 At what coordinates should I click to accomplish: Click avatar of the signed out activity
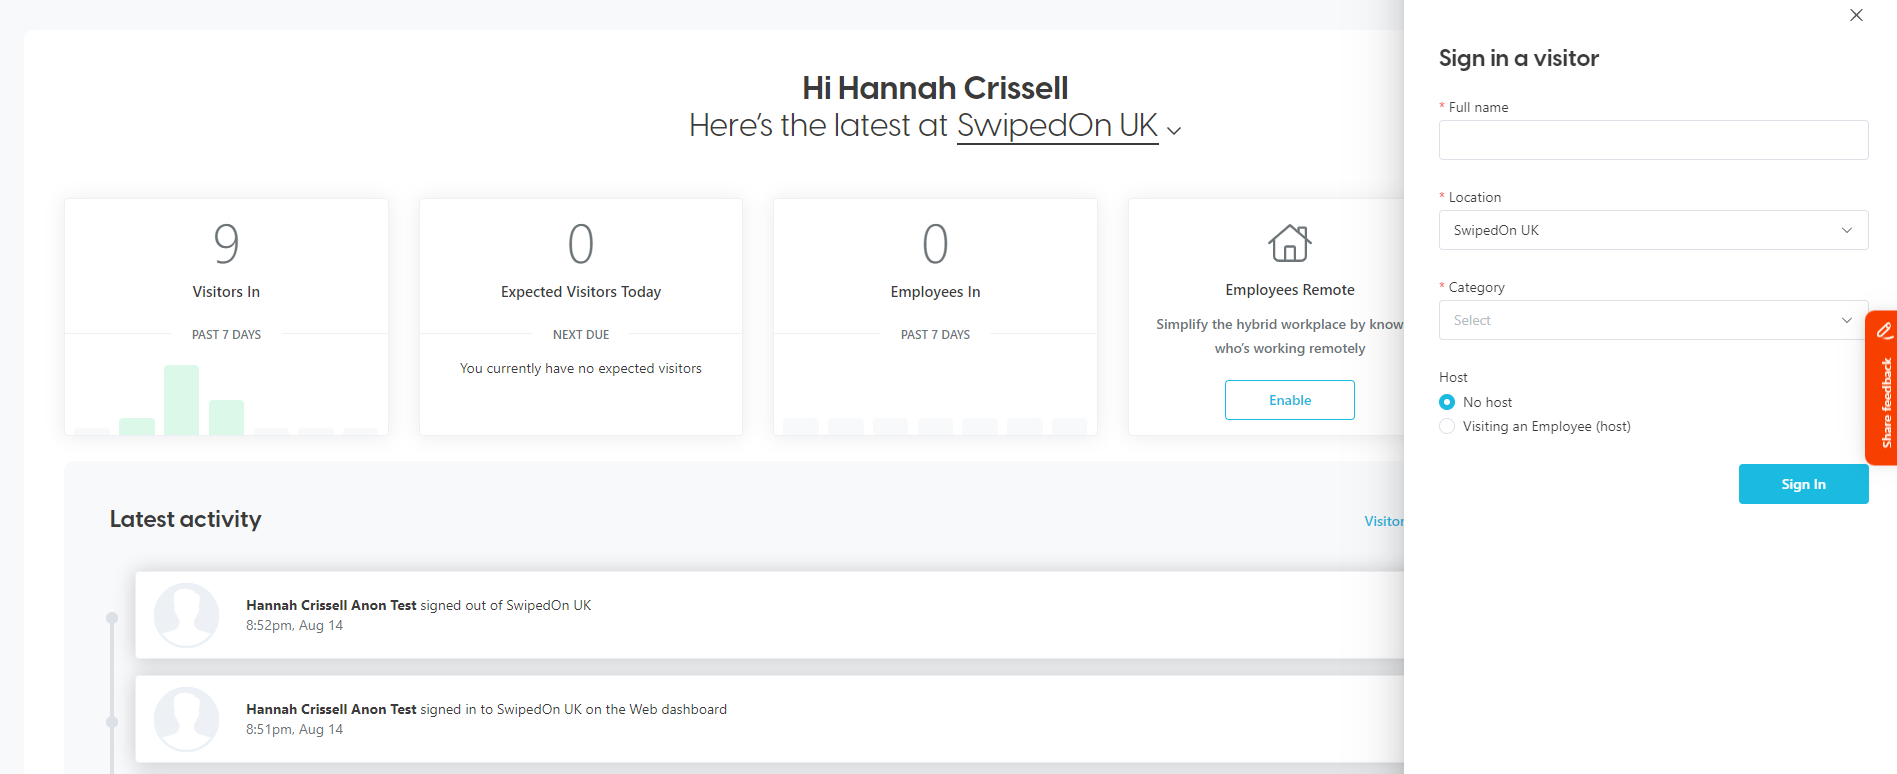click(x=186, y=615)
